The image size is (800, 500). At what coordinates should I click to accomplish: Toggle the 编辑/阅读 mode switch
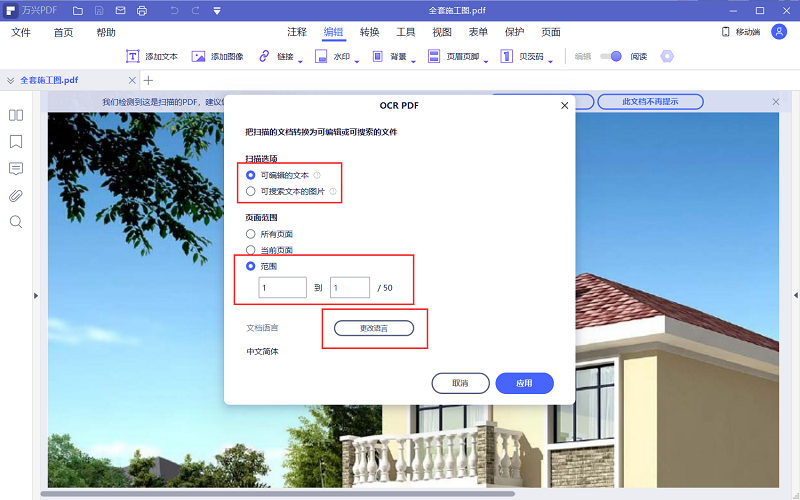[611, 56]
